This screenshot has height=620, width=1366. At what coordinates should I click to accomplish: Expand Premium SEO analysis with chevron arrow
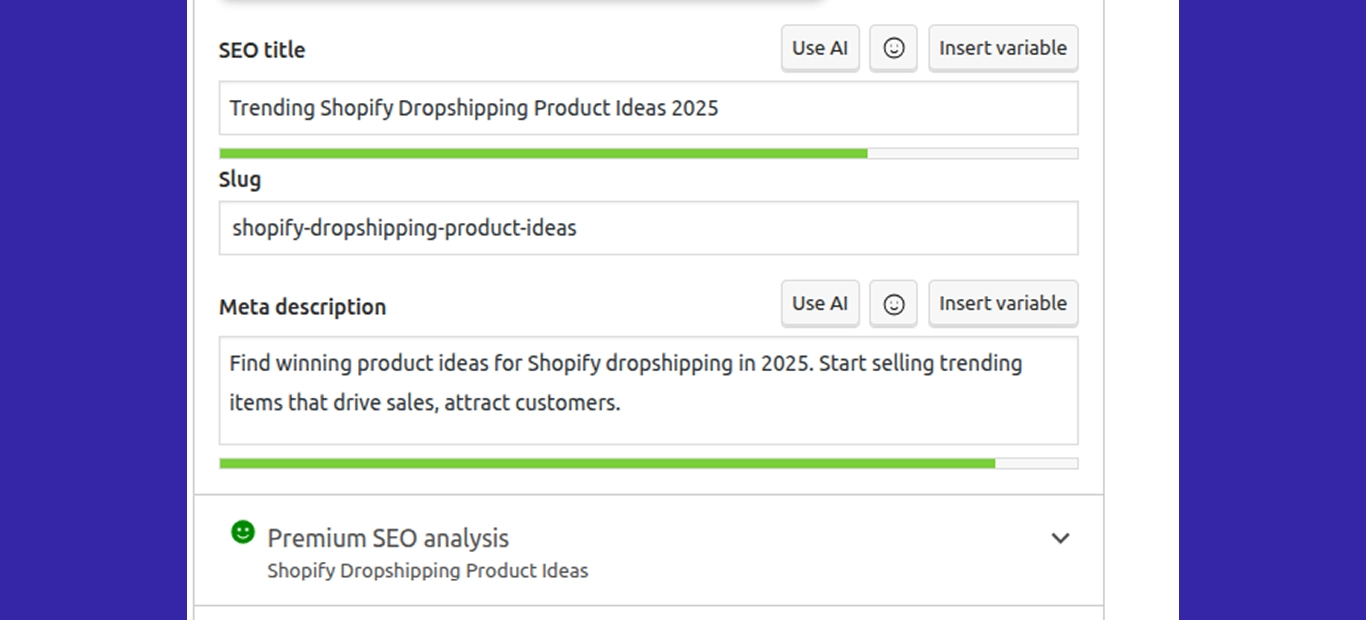pos(1060,538)
